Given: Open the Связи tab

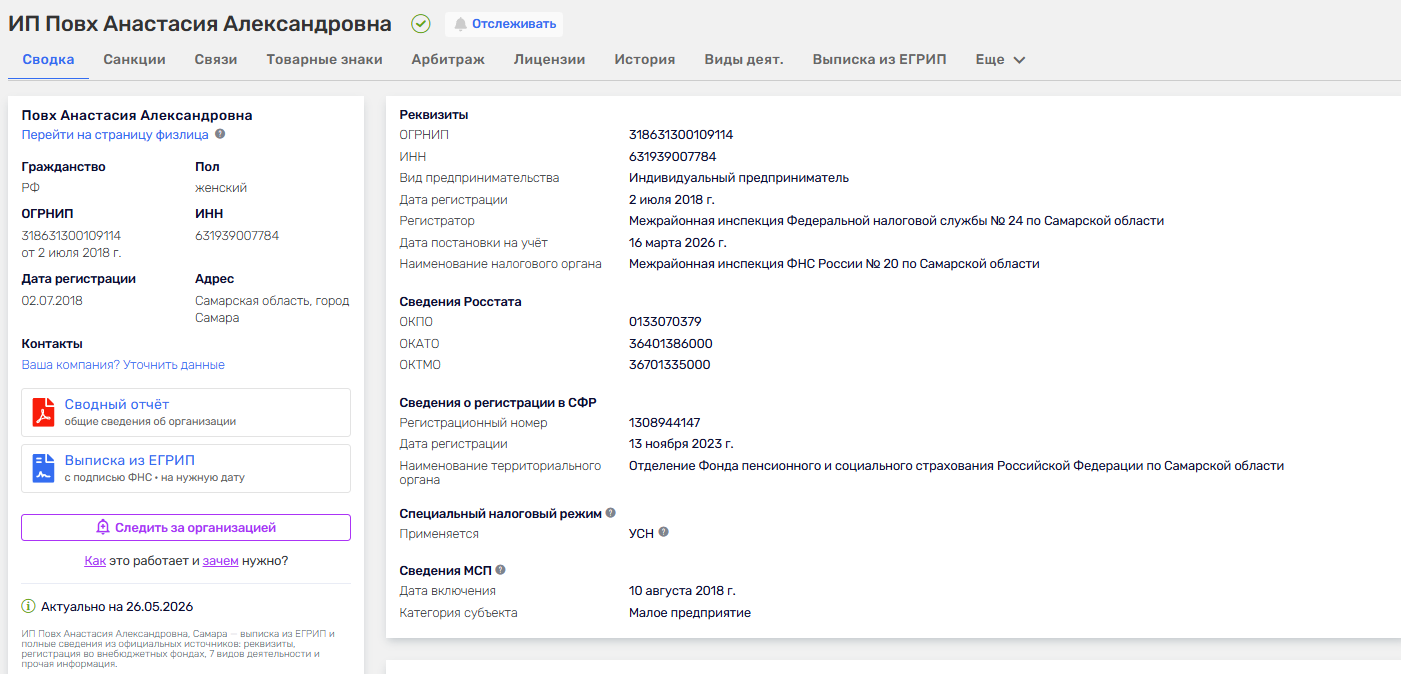Looking at the screenshot, I should point(216,59).
